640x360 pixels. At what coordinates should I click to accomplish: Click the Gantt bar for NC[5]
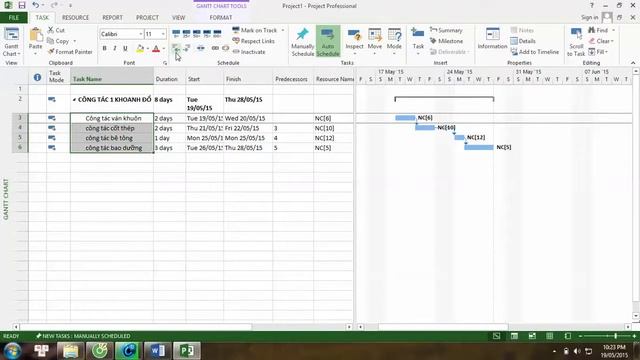(479, 147)
